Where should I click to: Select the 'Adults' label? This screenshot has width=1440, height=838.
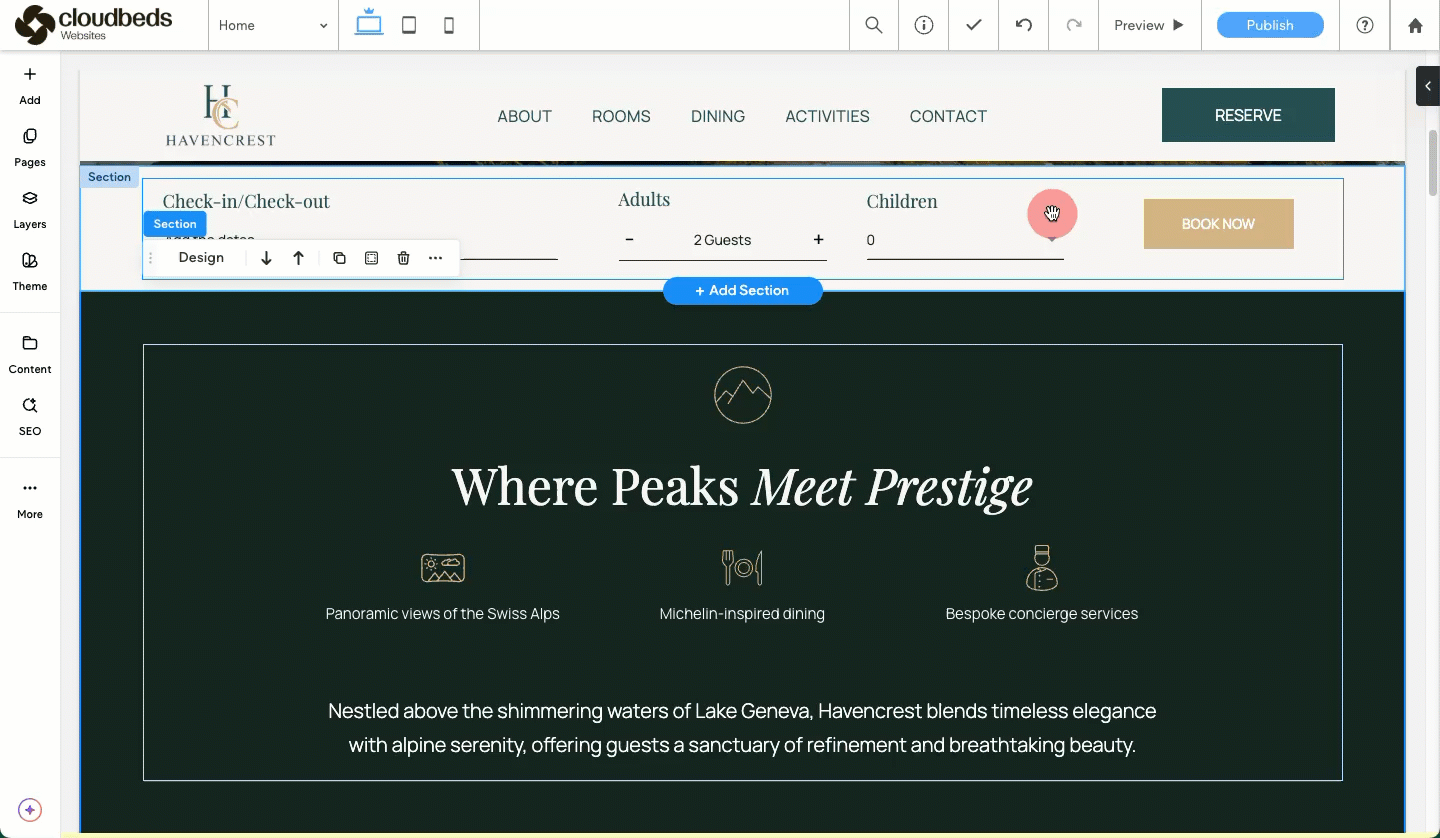click(x=644, y=199)
